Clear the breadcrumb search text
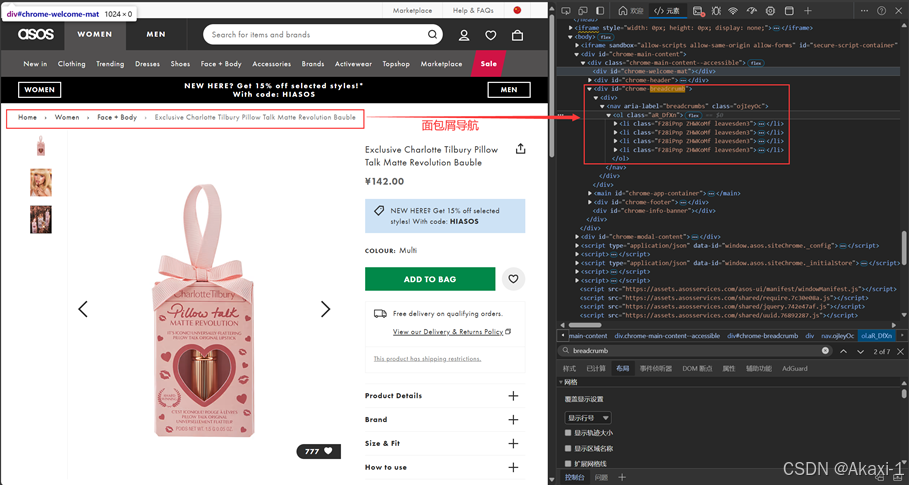This screenshot has width=909, height=485. pos(825,351)
